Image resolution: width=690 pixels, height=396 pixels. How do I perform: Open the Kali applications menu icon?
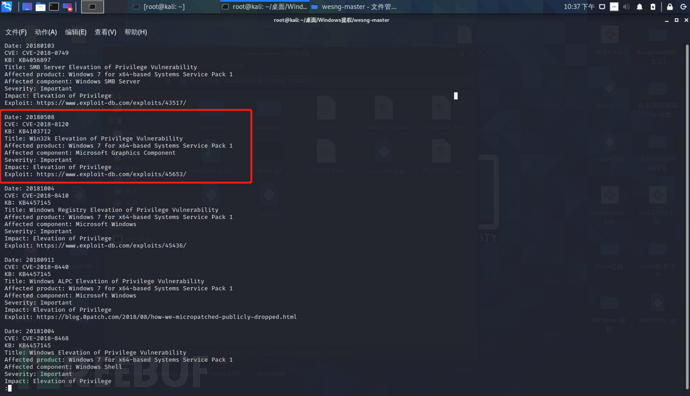[x=7, y=6]
